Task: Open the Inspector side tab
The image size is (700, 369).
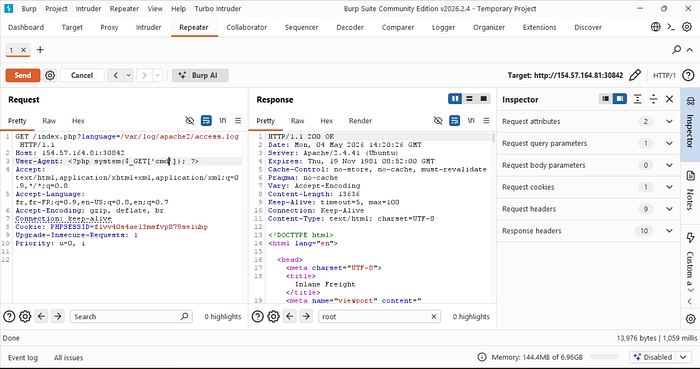Action: click(690, 125)
